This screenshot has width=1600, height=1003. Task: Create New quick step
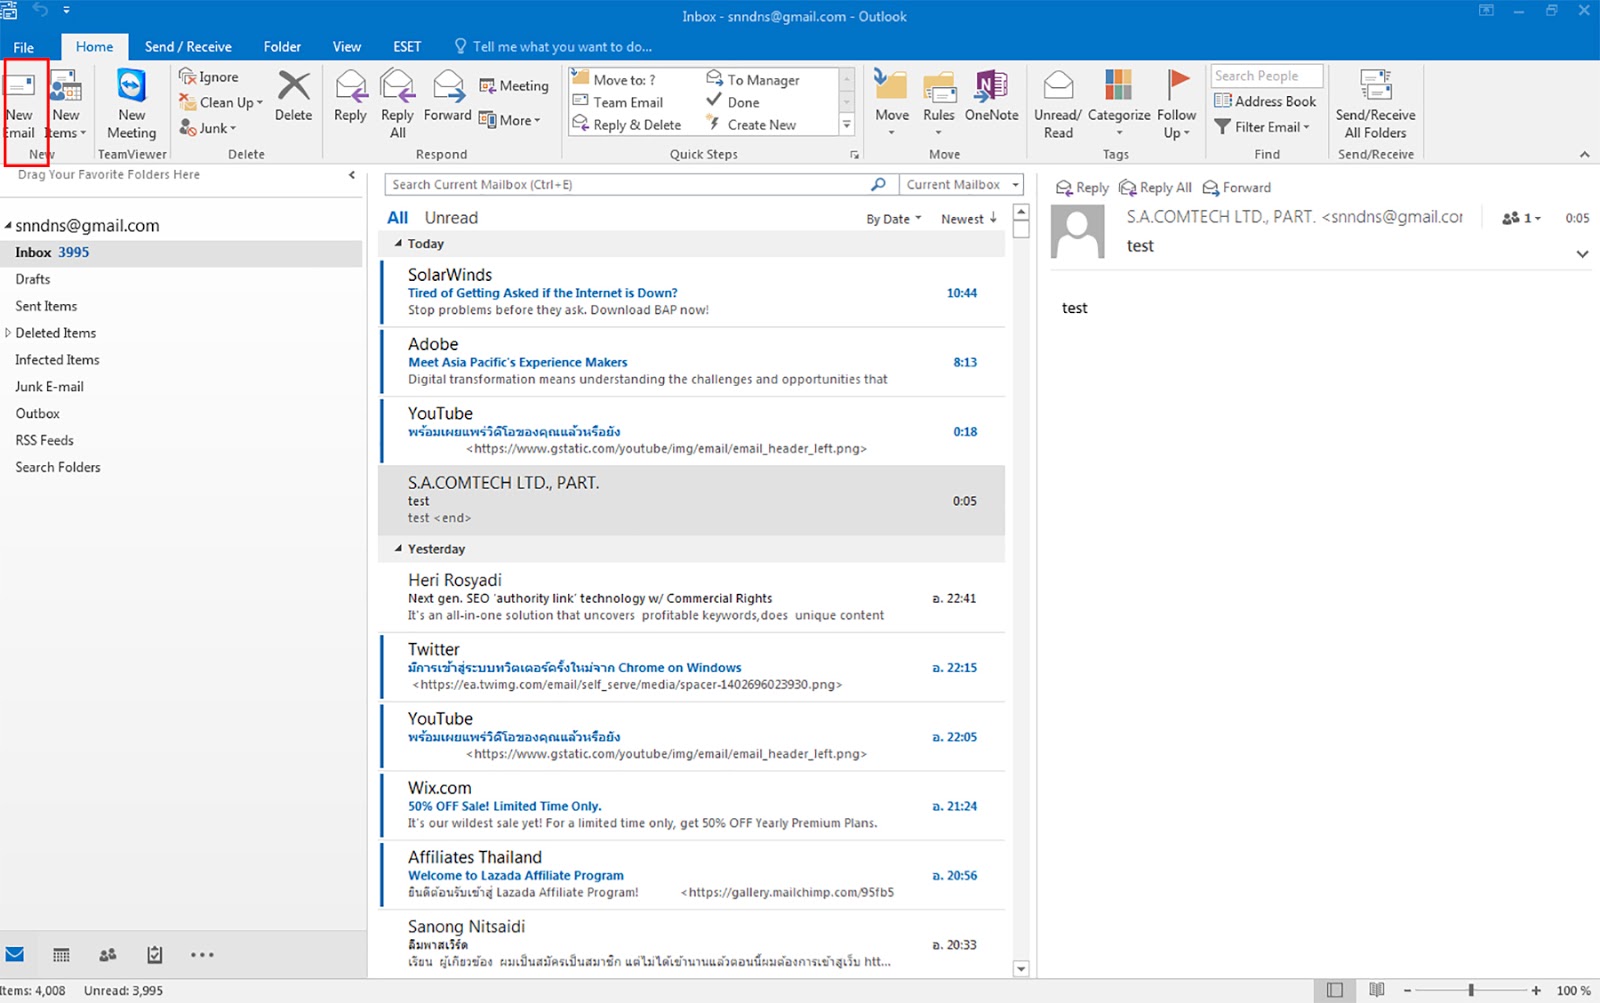(x=751, y=125)
